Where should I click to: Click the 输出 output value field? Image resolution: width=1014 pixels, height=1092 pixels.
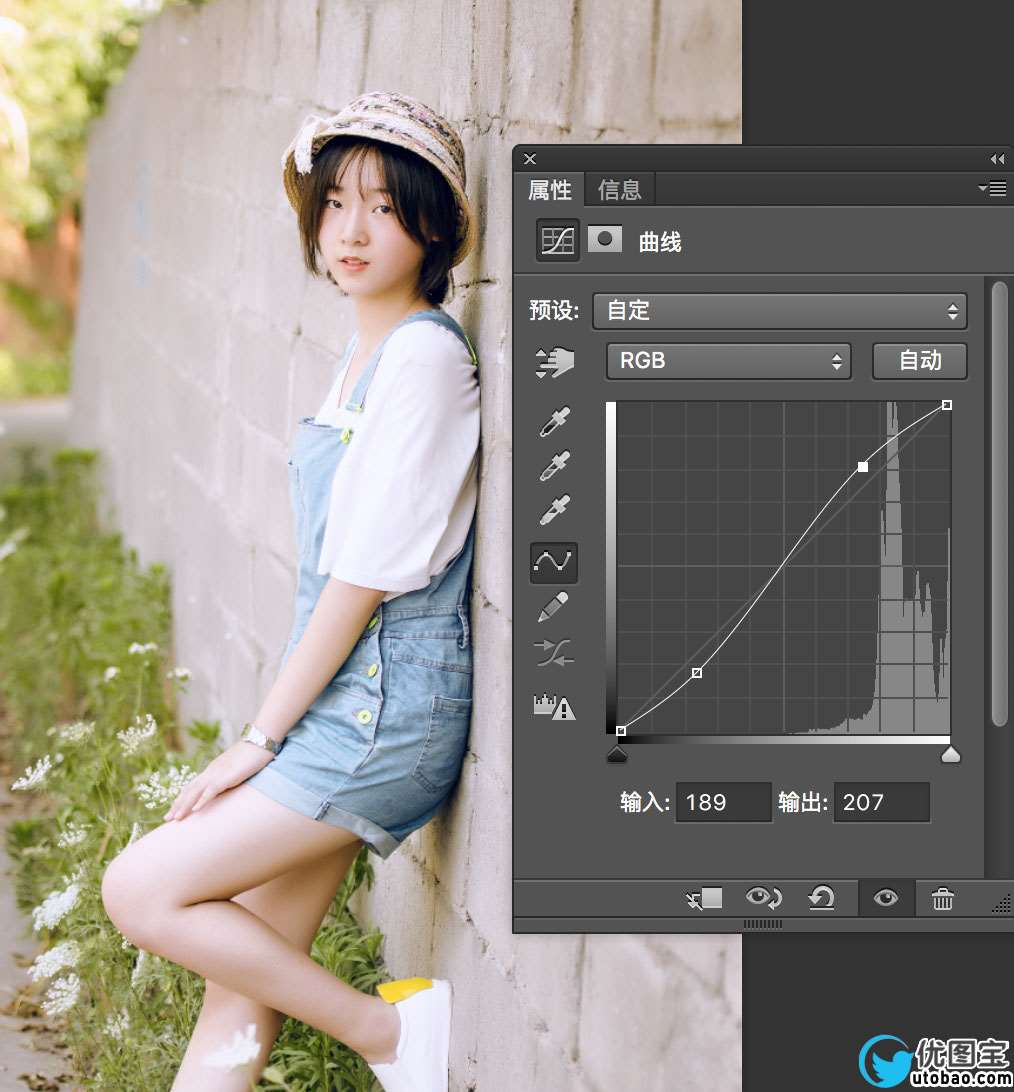click(882, 802)
